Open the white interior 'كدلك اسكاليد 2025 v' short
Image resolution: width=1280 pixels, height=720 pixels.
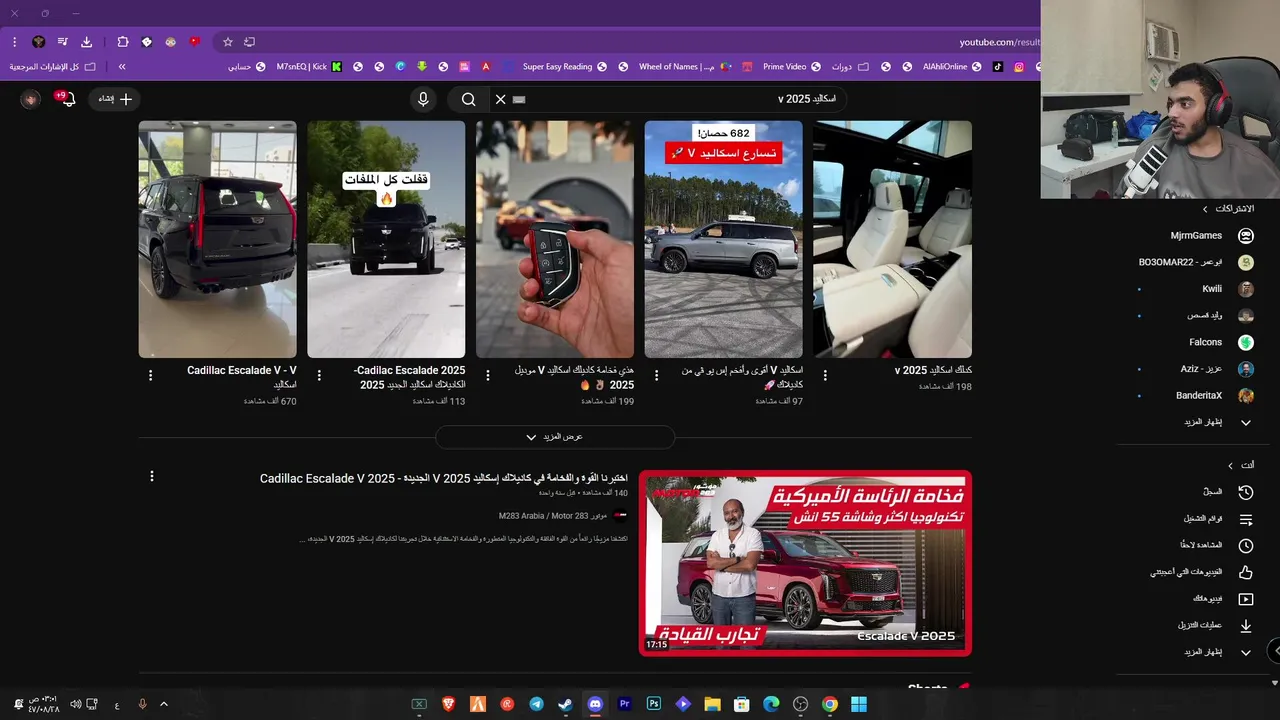click(x=893, y=239)
